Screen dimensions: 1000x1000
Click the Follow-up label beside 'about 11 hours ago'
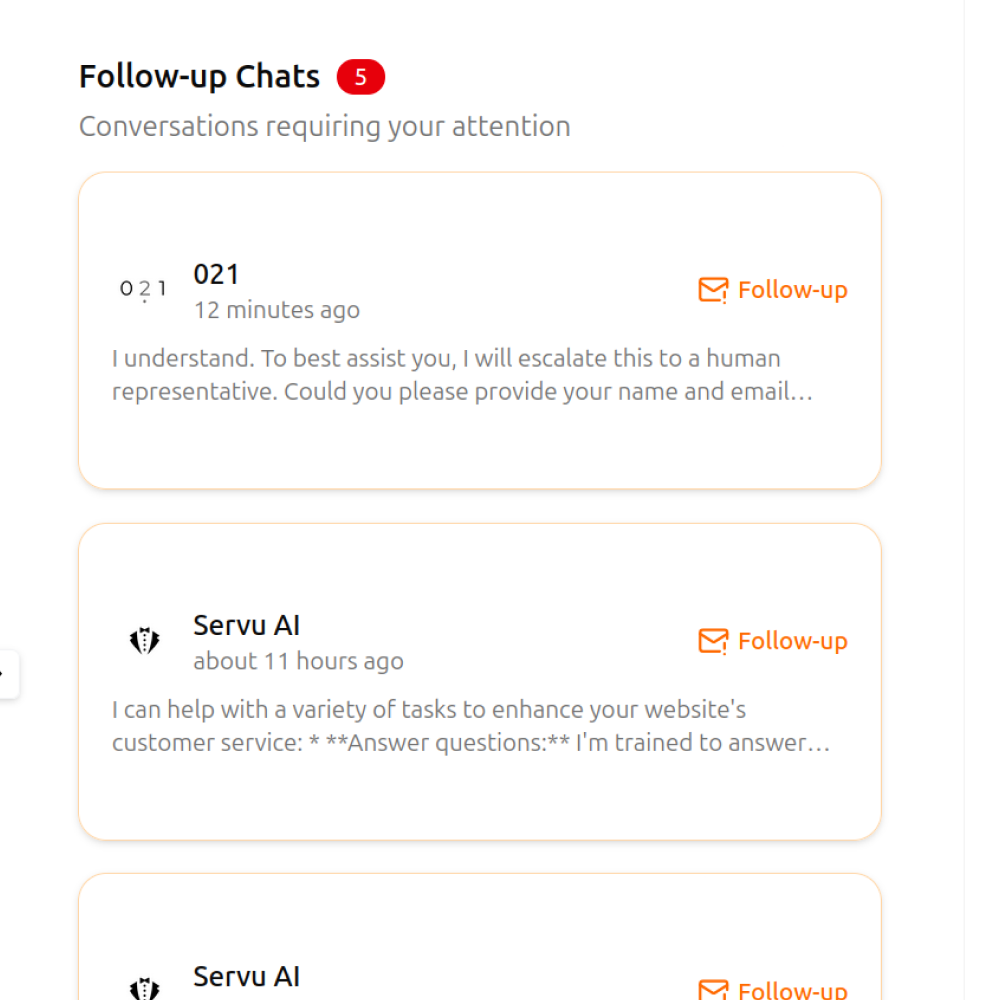click(x=792, y=641)
